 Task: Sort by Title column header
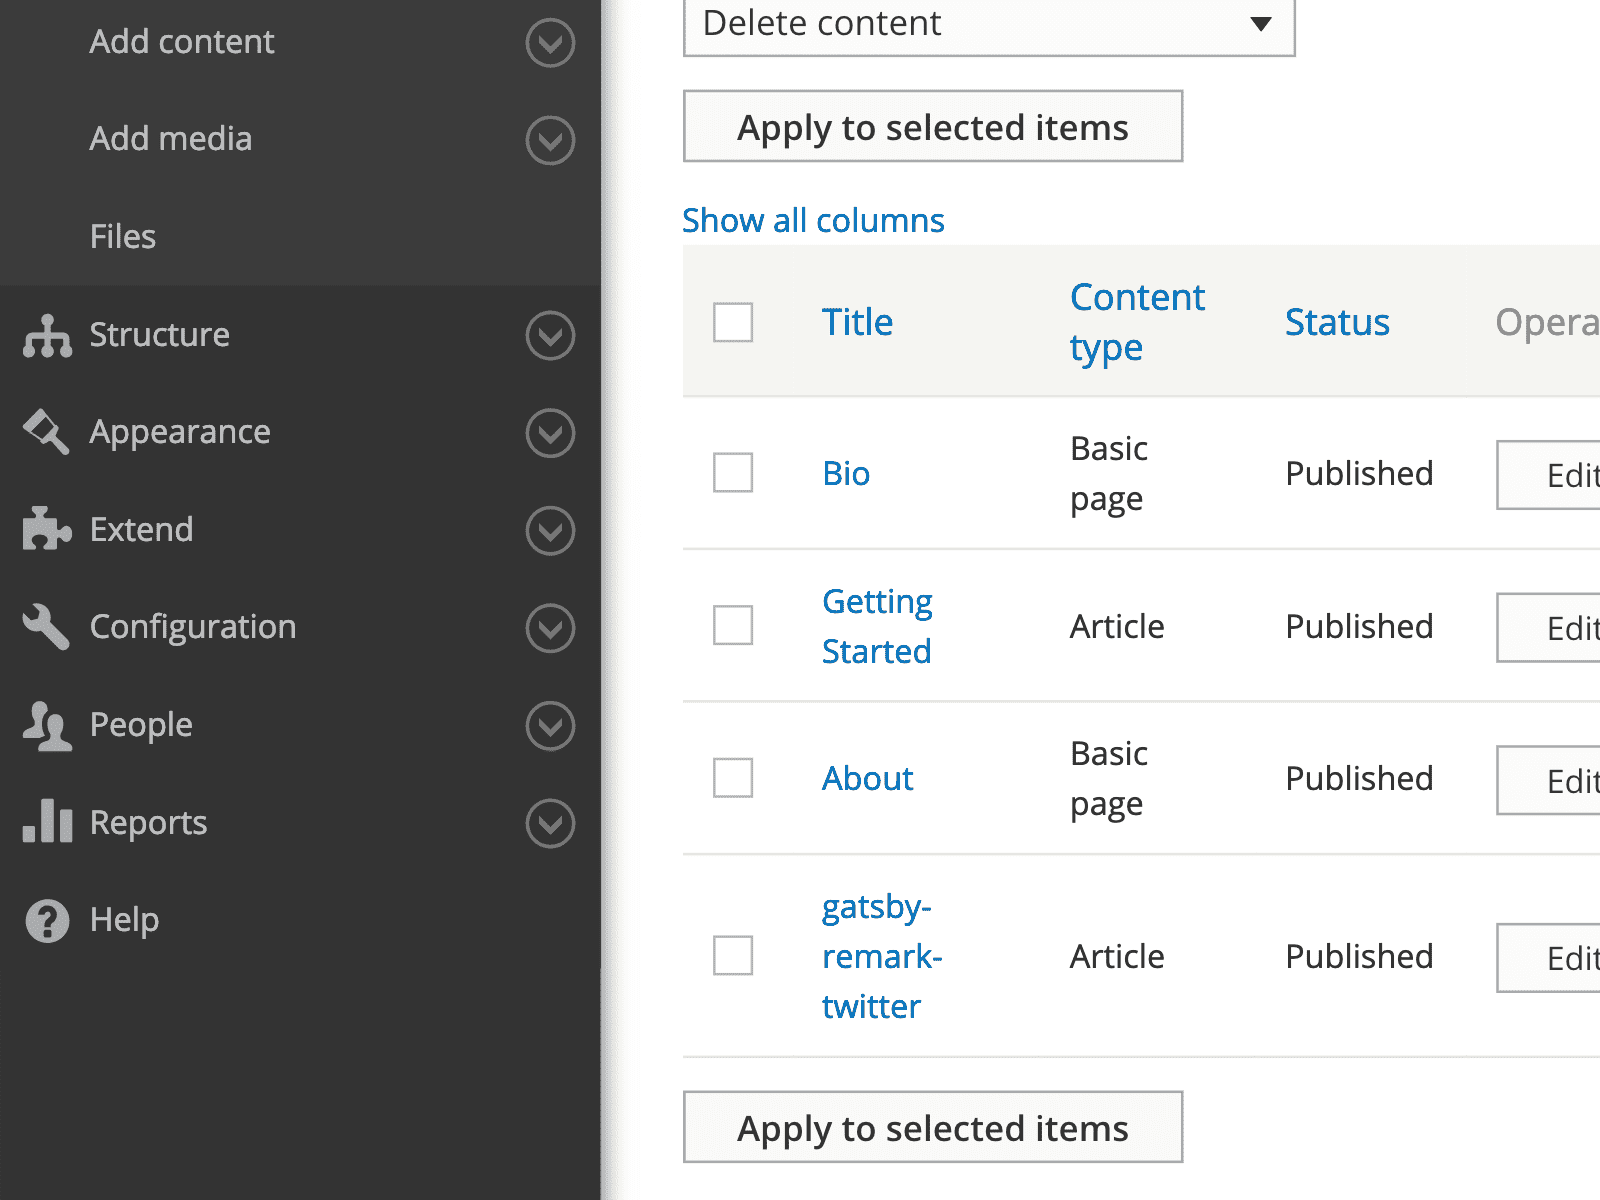coord(857,322)
